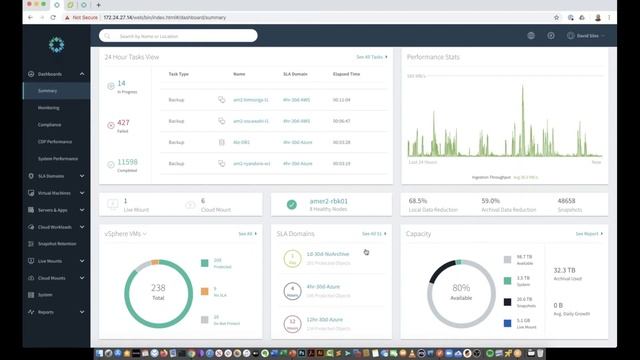The image size is (640, 360).
Task: Open the user account dropdown in top bar
Action: point(586,36)
